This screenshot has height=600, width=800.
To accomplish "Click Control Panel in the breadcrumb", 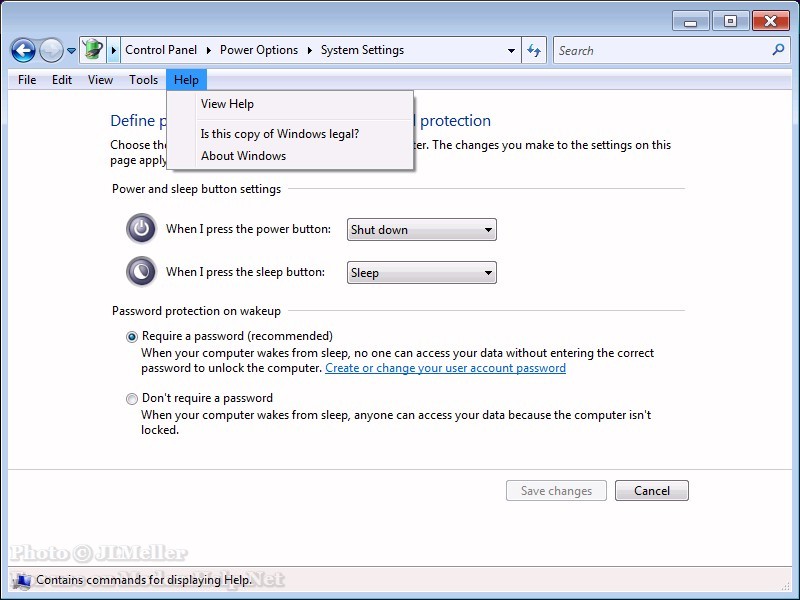I will click(161, 50).
